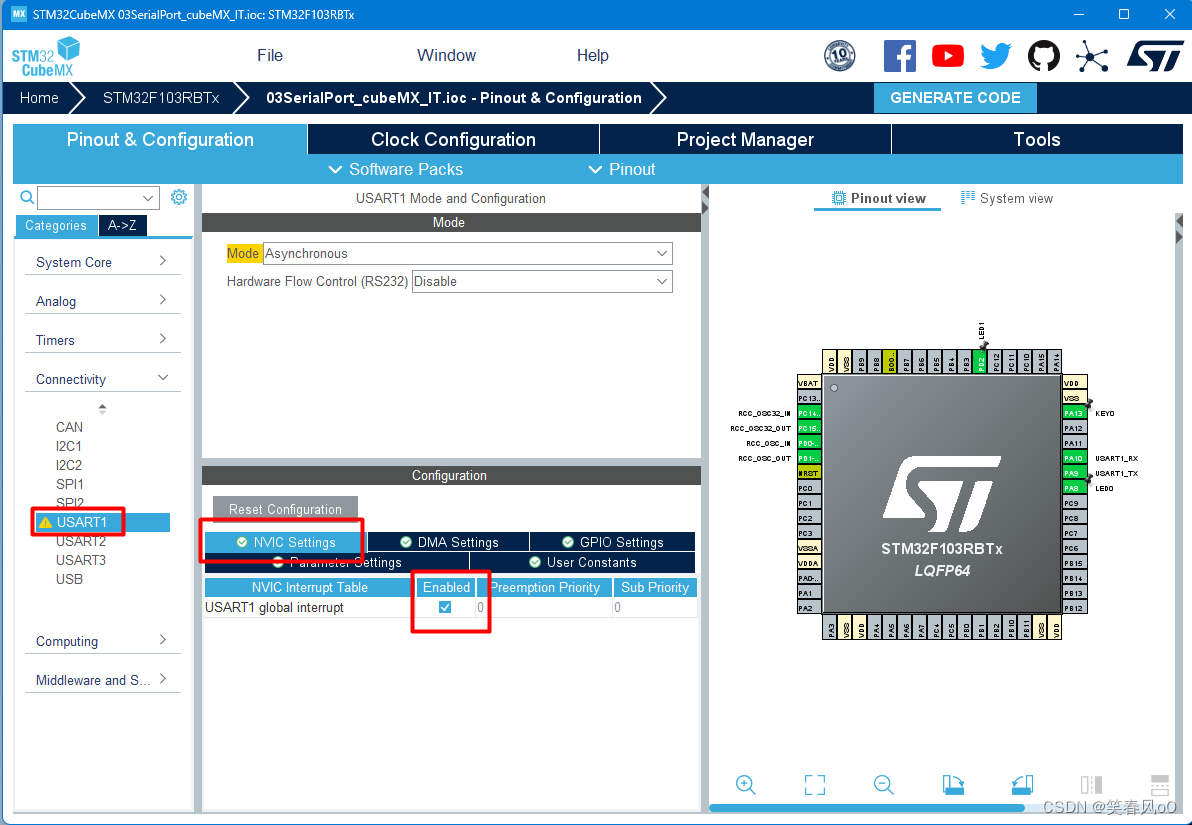Open the peripheral search combo box
Viewport: 1192px width, 825px height.
coord(99,198)
